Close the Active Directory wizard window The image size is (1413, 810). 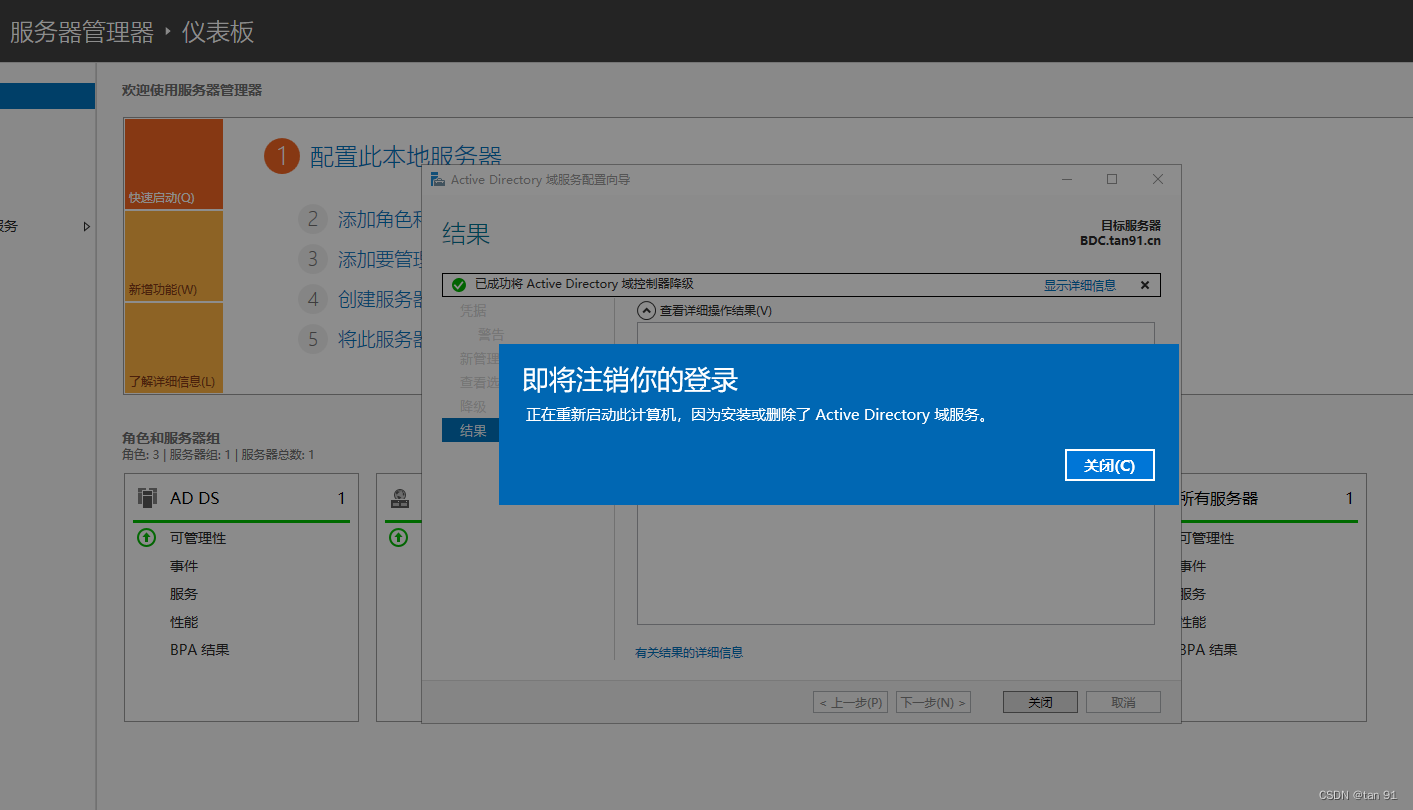tap(1158, 179)
